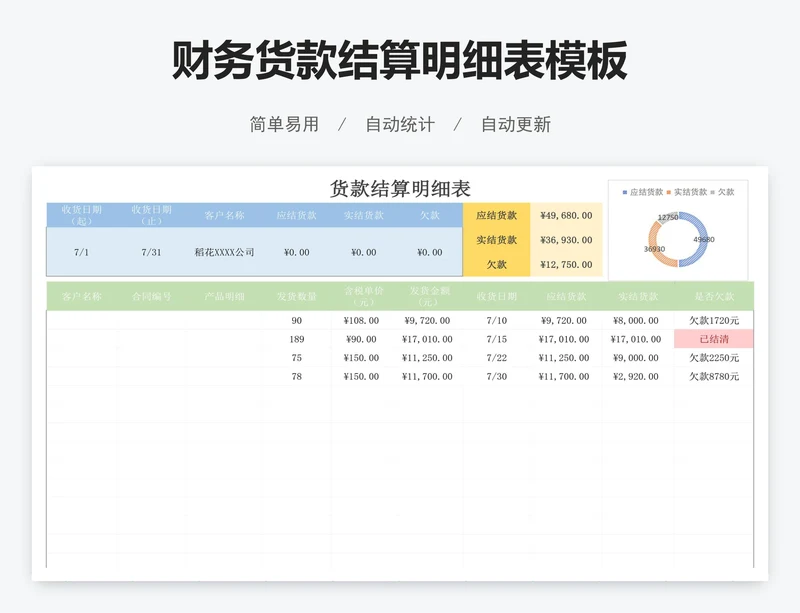Click the subtitle text 简单易用
Screen dimensions: 800x613
(x=284, y=125)
